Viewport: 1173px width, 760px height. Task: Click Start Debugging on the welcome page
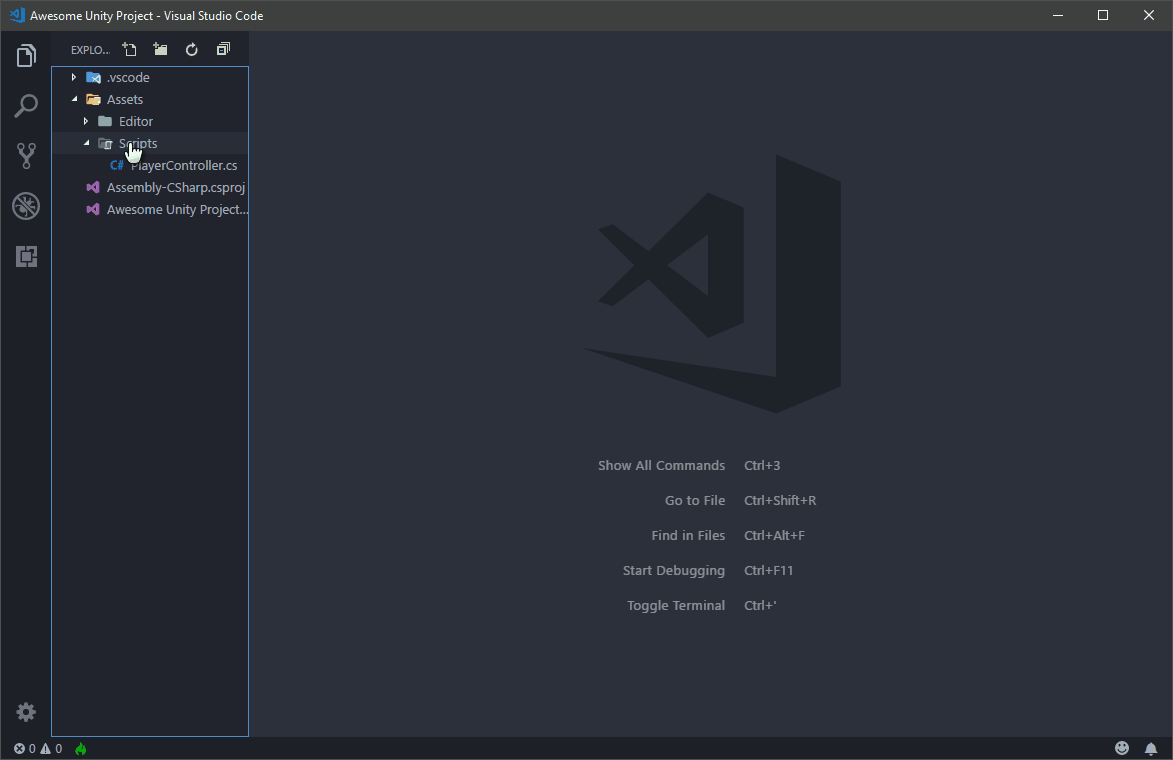[x=674, y=570]
